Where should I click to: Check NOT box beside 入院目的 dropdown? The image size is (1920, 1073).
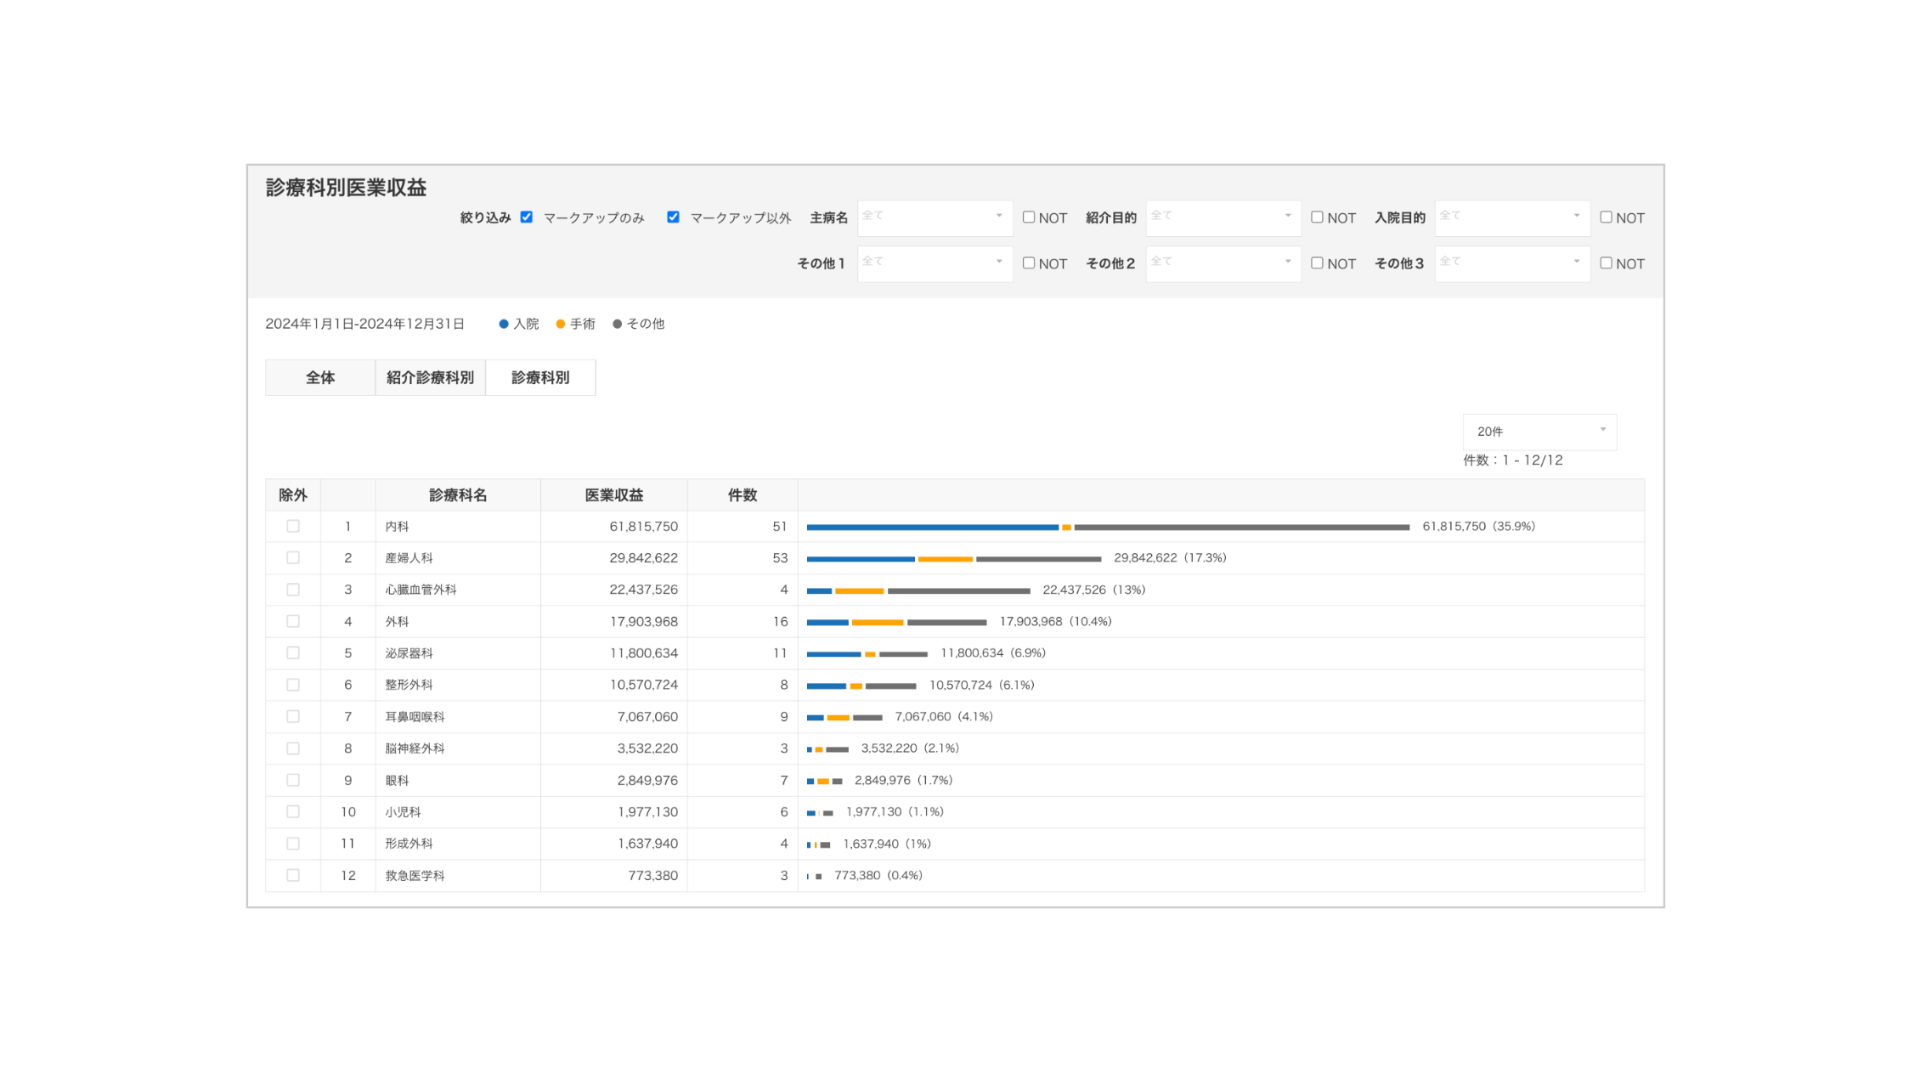click(1605, 217)
